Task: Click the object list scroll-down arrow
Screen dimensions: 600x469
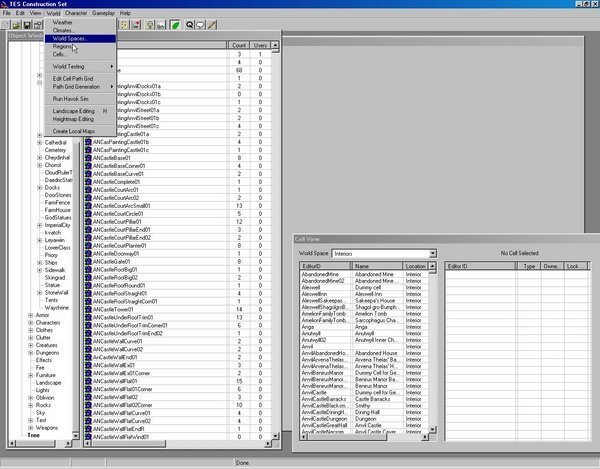Action: point(276,436)
